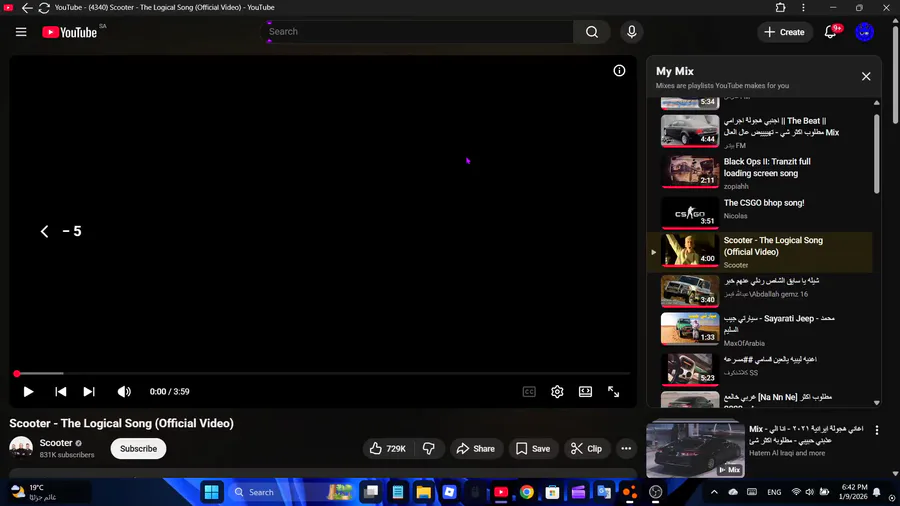Open the Abdallah gemz 16 video thumbnail

(x=690, y=291)
